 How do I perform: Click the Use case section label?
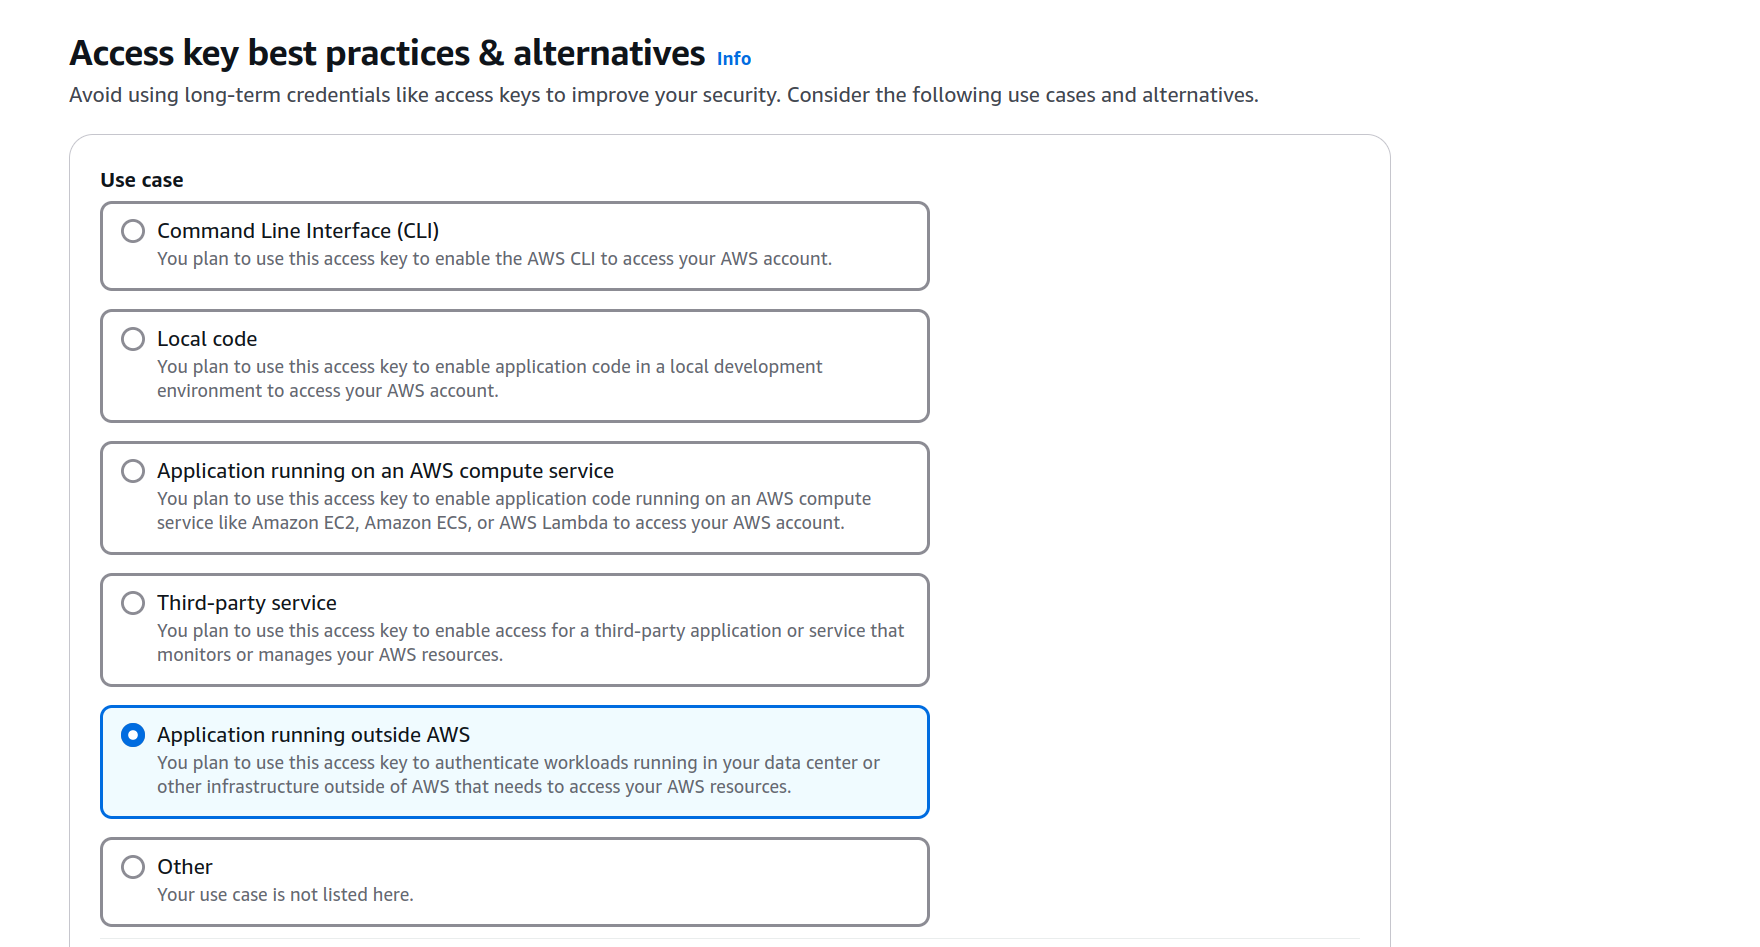[142, 180]
